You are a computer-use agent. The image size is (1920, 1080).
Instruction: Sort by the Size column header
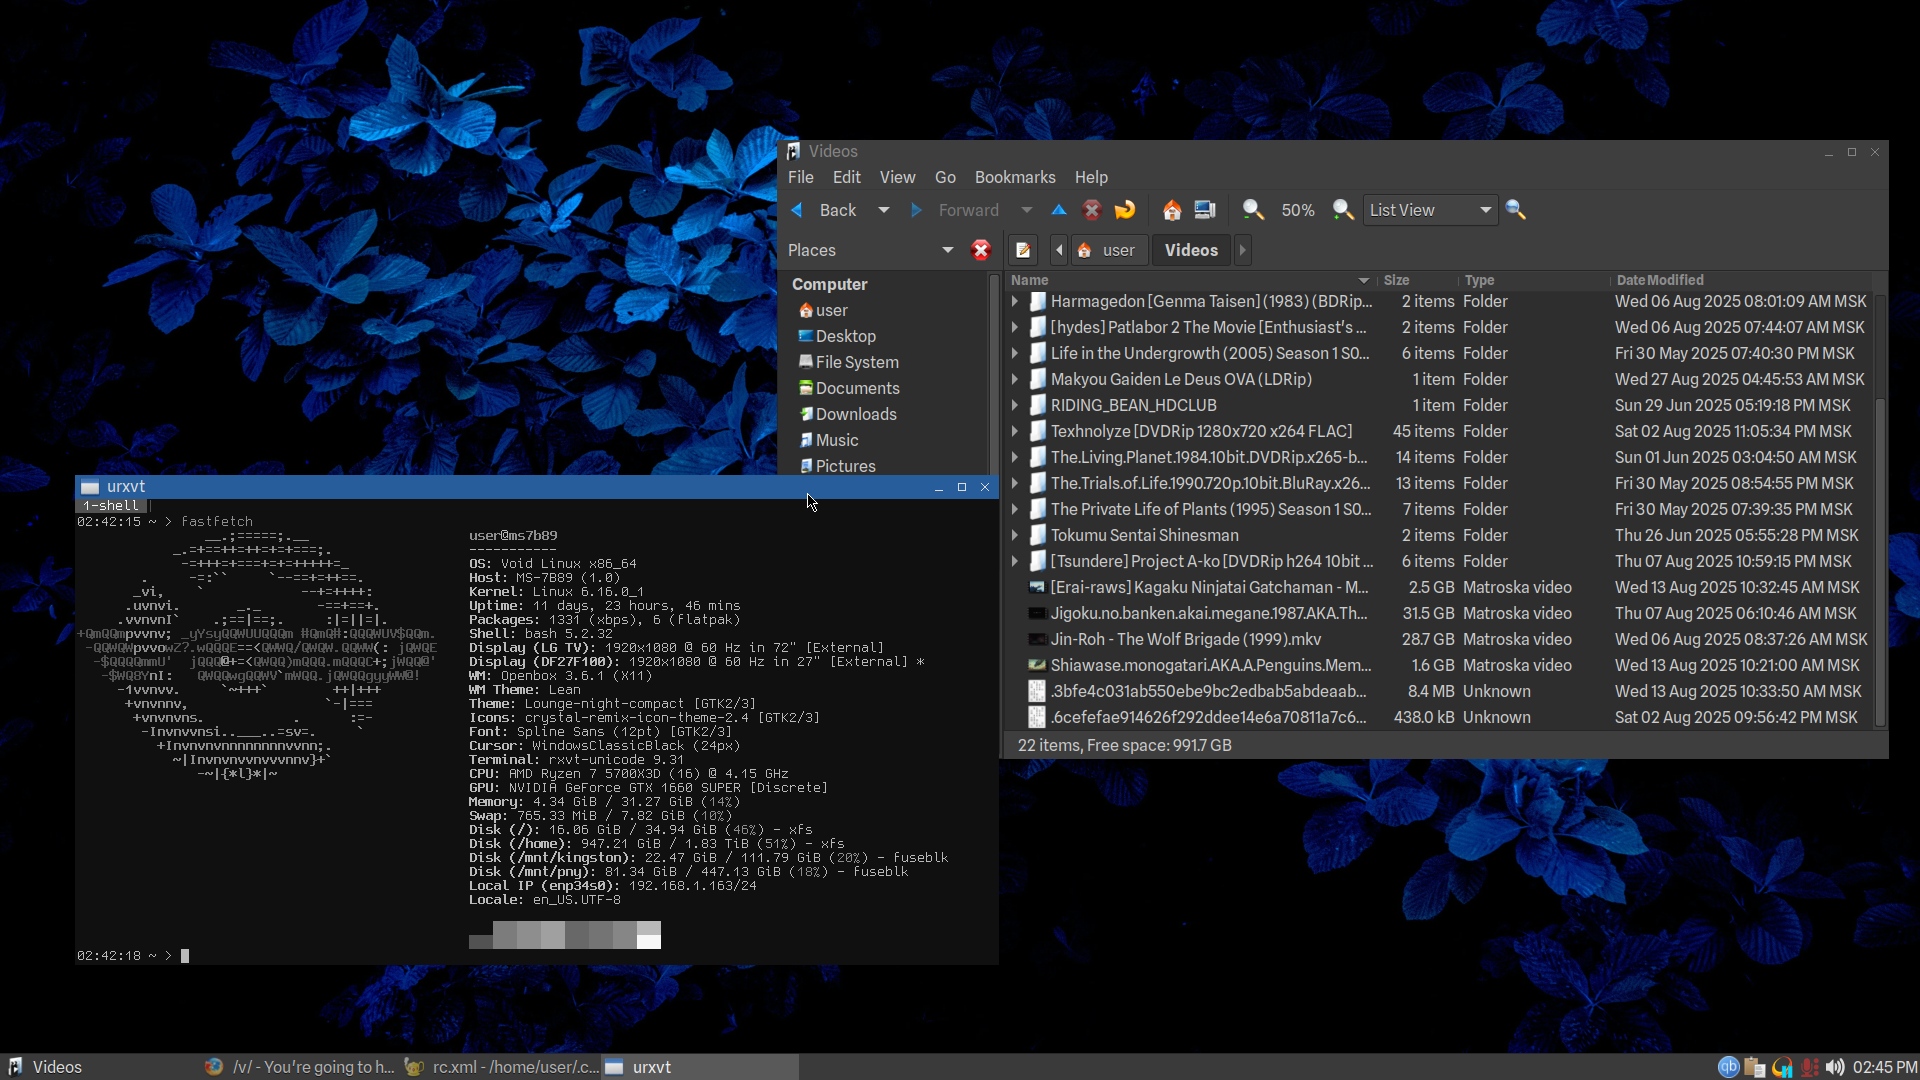(1416, 280)
